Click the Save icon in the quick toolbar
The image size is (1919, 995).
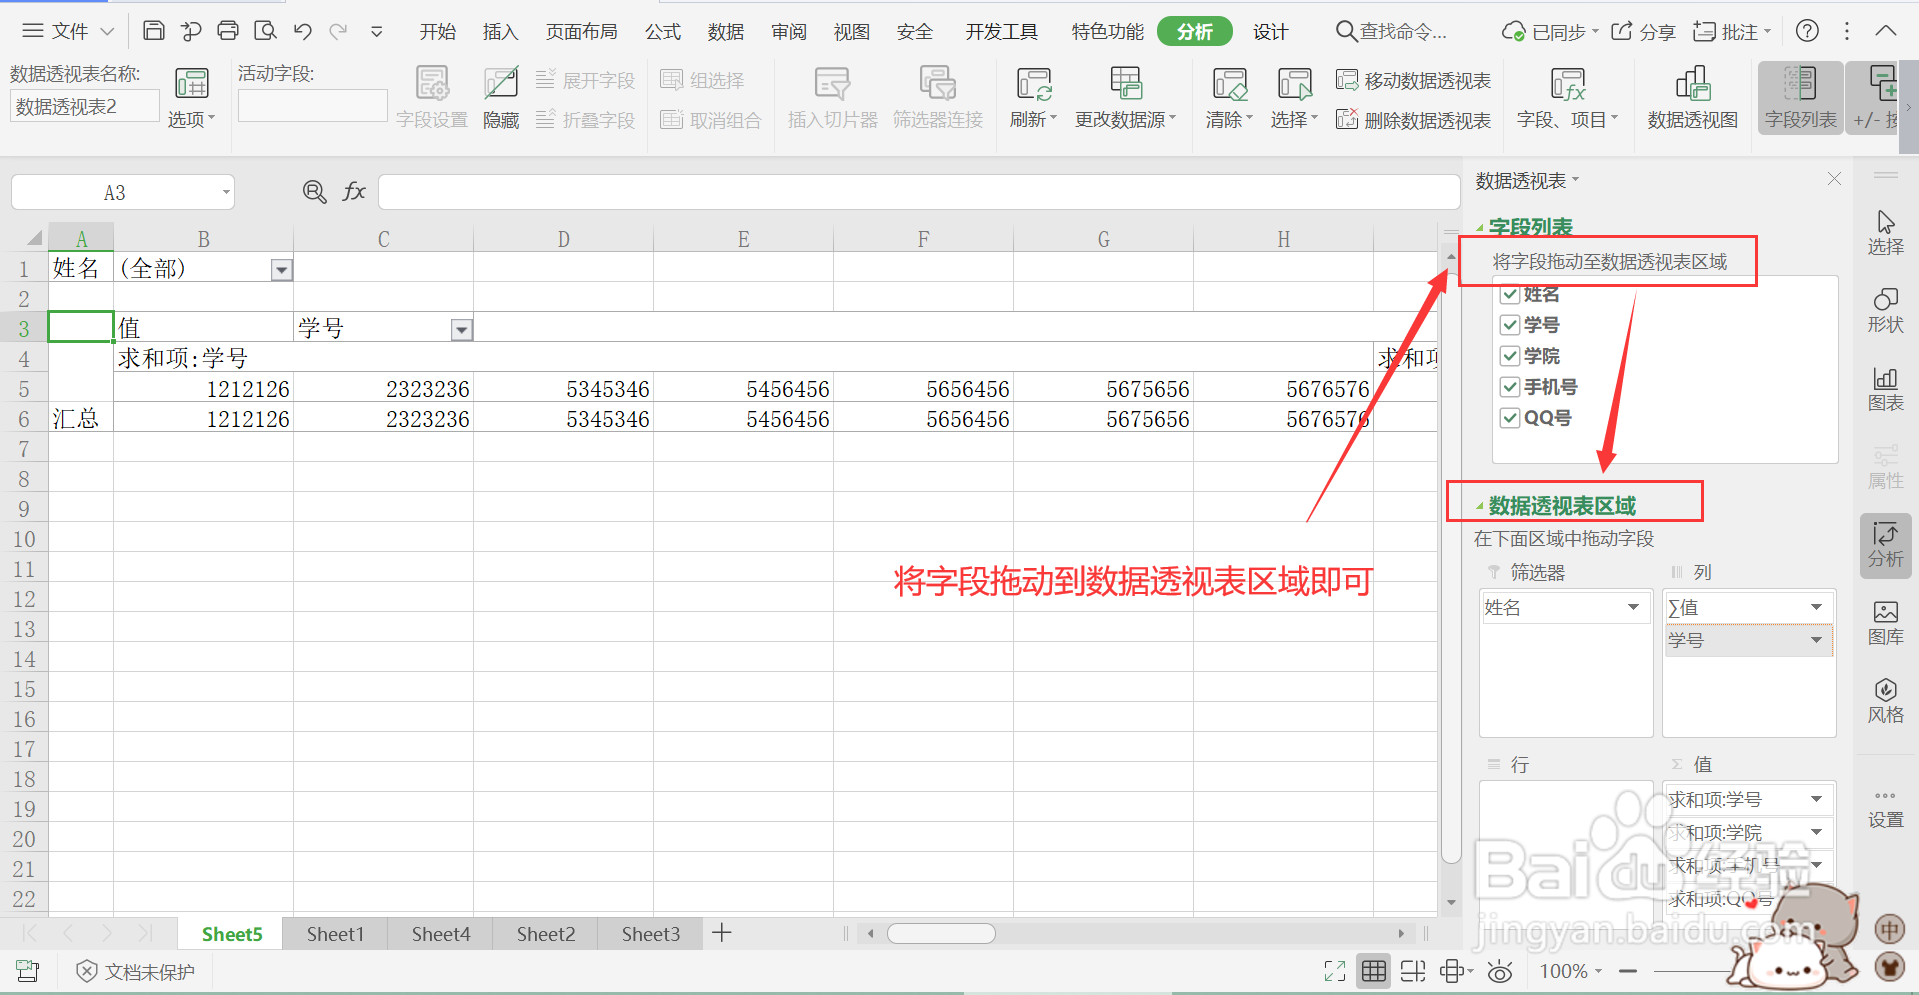153,31
